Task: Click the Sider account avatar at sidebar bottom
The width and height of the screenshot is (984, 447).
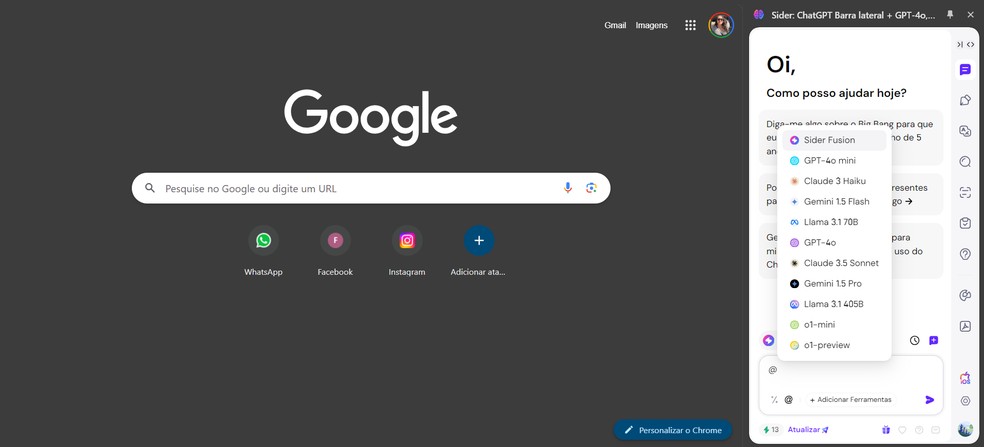Action: [x=965, y=429]
